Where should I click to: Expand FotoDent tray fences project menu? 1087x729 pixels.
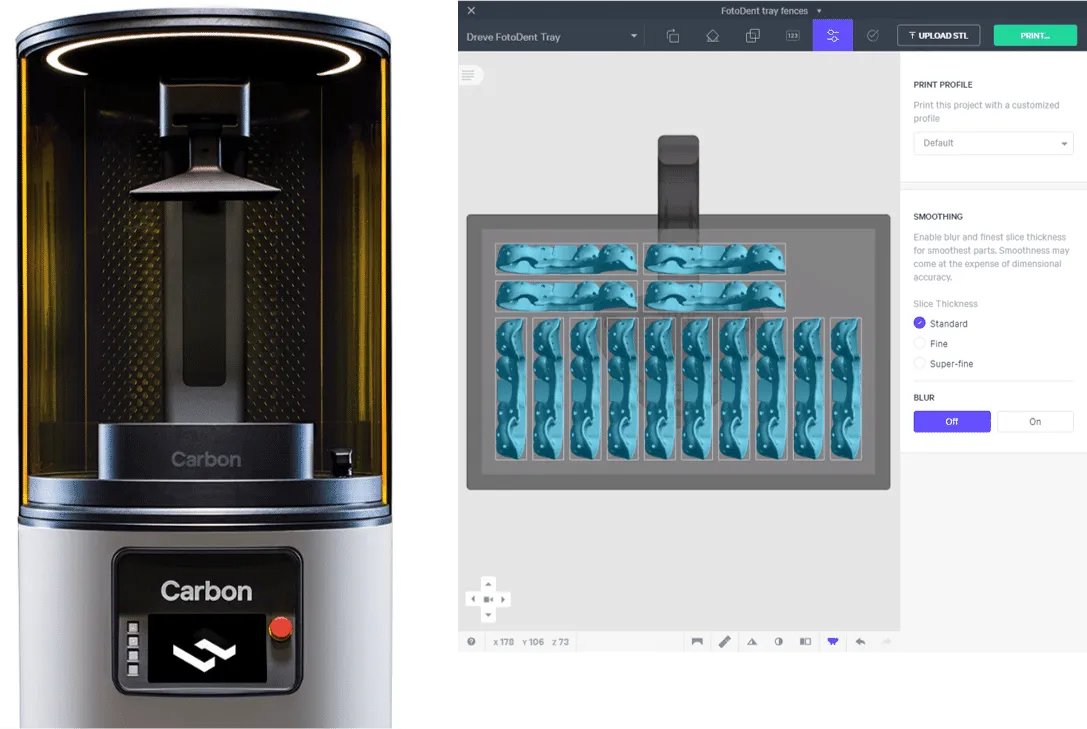[x=819, y=11]
